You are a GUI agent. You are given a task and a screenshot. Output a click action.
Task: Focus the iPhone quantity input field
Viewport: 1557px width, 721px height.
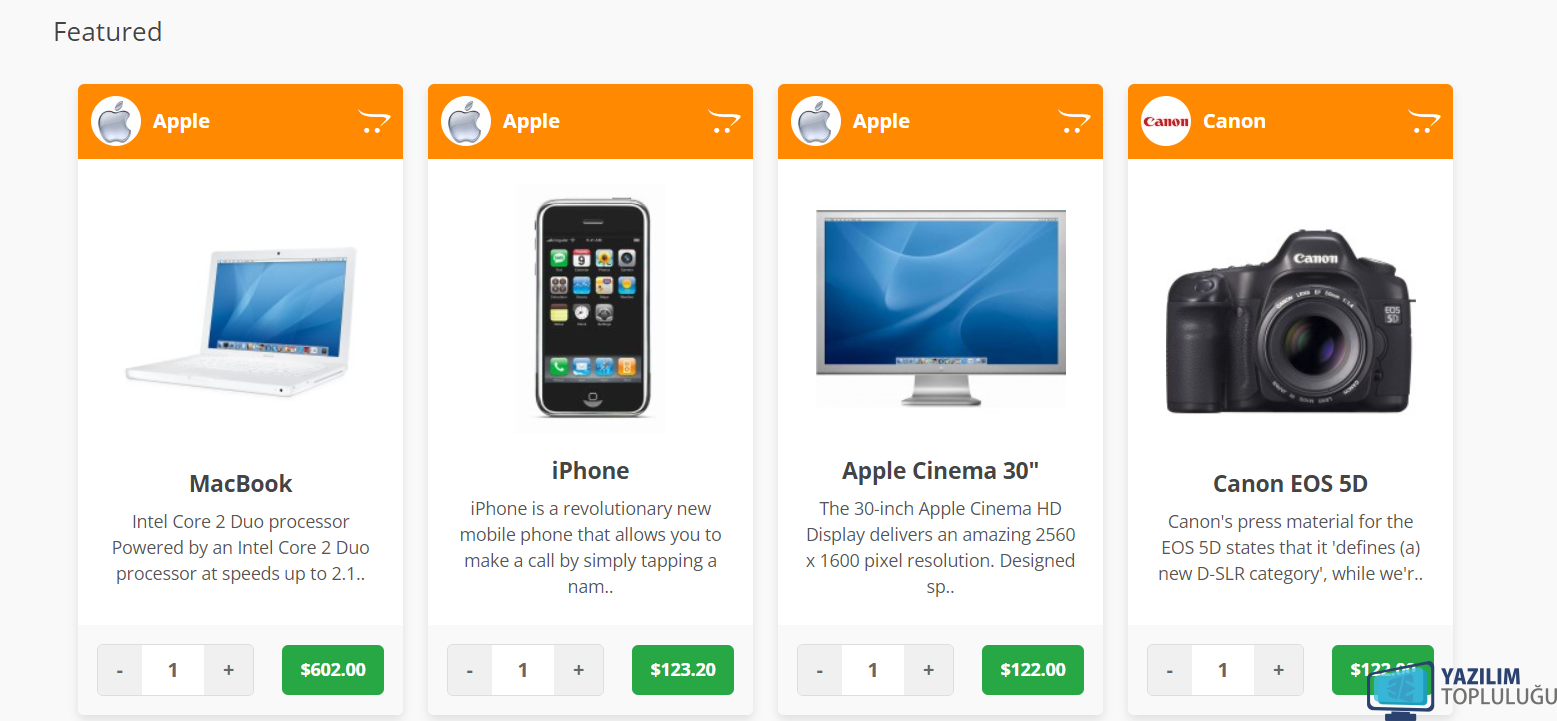click(x=523, y=670)
